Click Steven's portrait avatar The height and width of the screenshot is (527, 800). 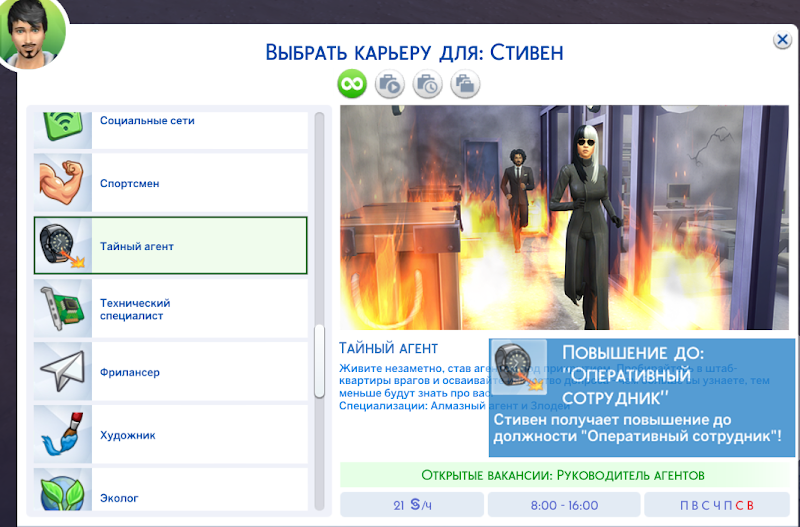coord(32,33)
